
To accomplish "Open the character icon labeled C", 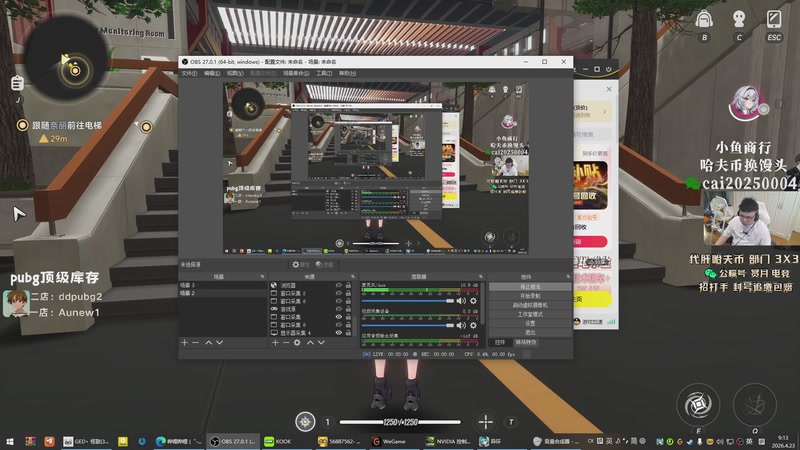I will [x=739, y=20].
